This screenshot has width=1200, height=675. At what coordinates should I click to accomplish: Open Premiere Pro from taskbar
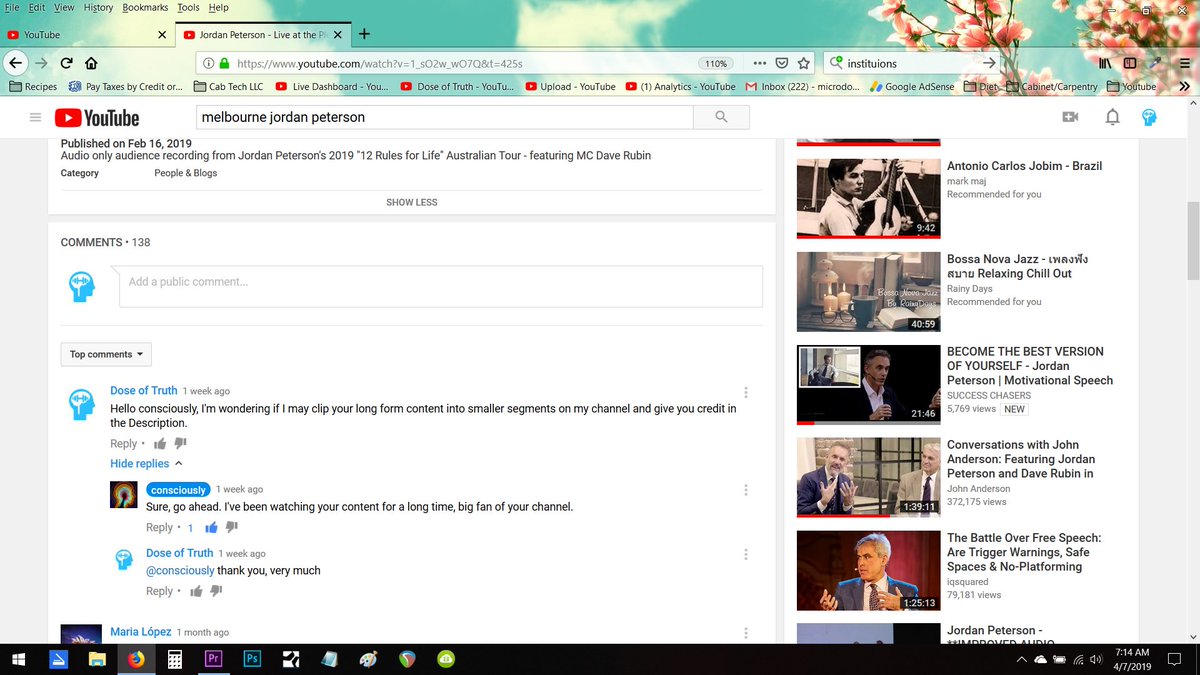(x=212, y=659)
